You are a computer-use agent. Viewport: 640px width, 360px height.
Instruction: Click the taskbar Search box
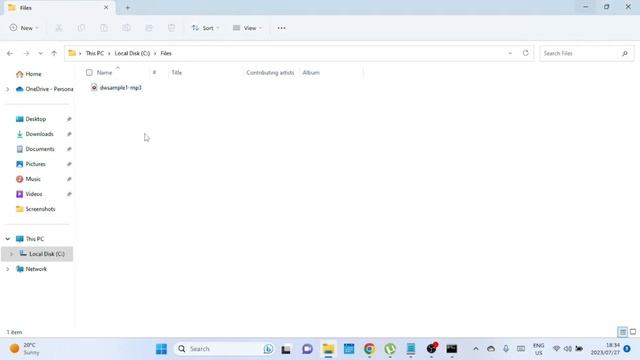(225, 349)
